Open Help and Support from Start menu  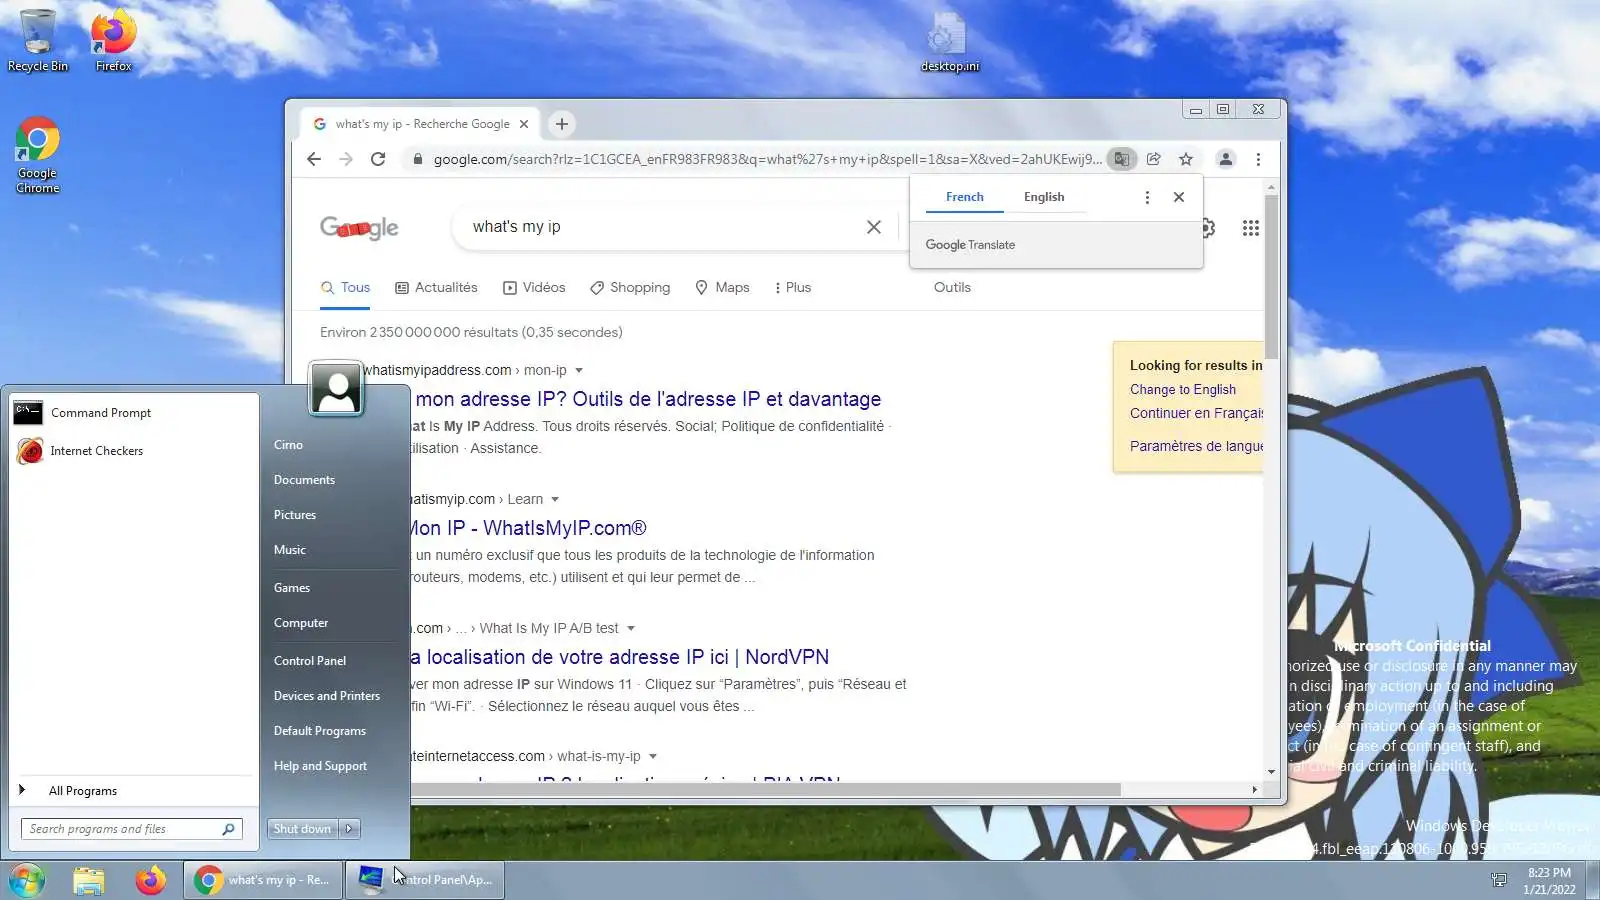(x=320, y=766)
